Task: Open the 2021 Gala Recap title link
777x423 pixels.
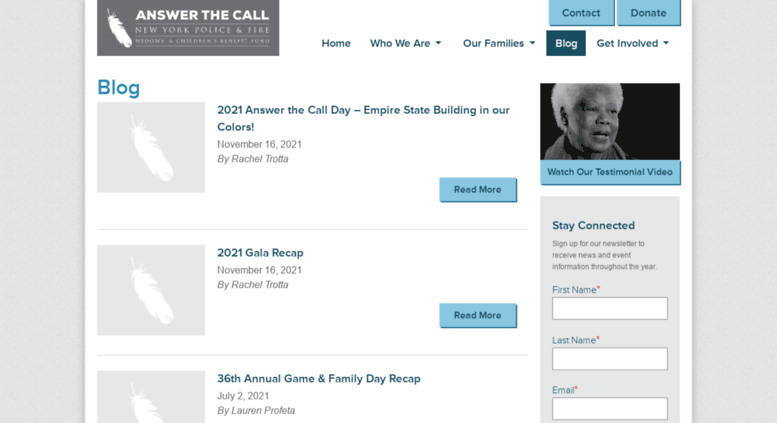Action: tap(260, 253)
